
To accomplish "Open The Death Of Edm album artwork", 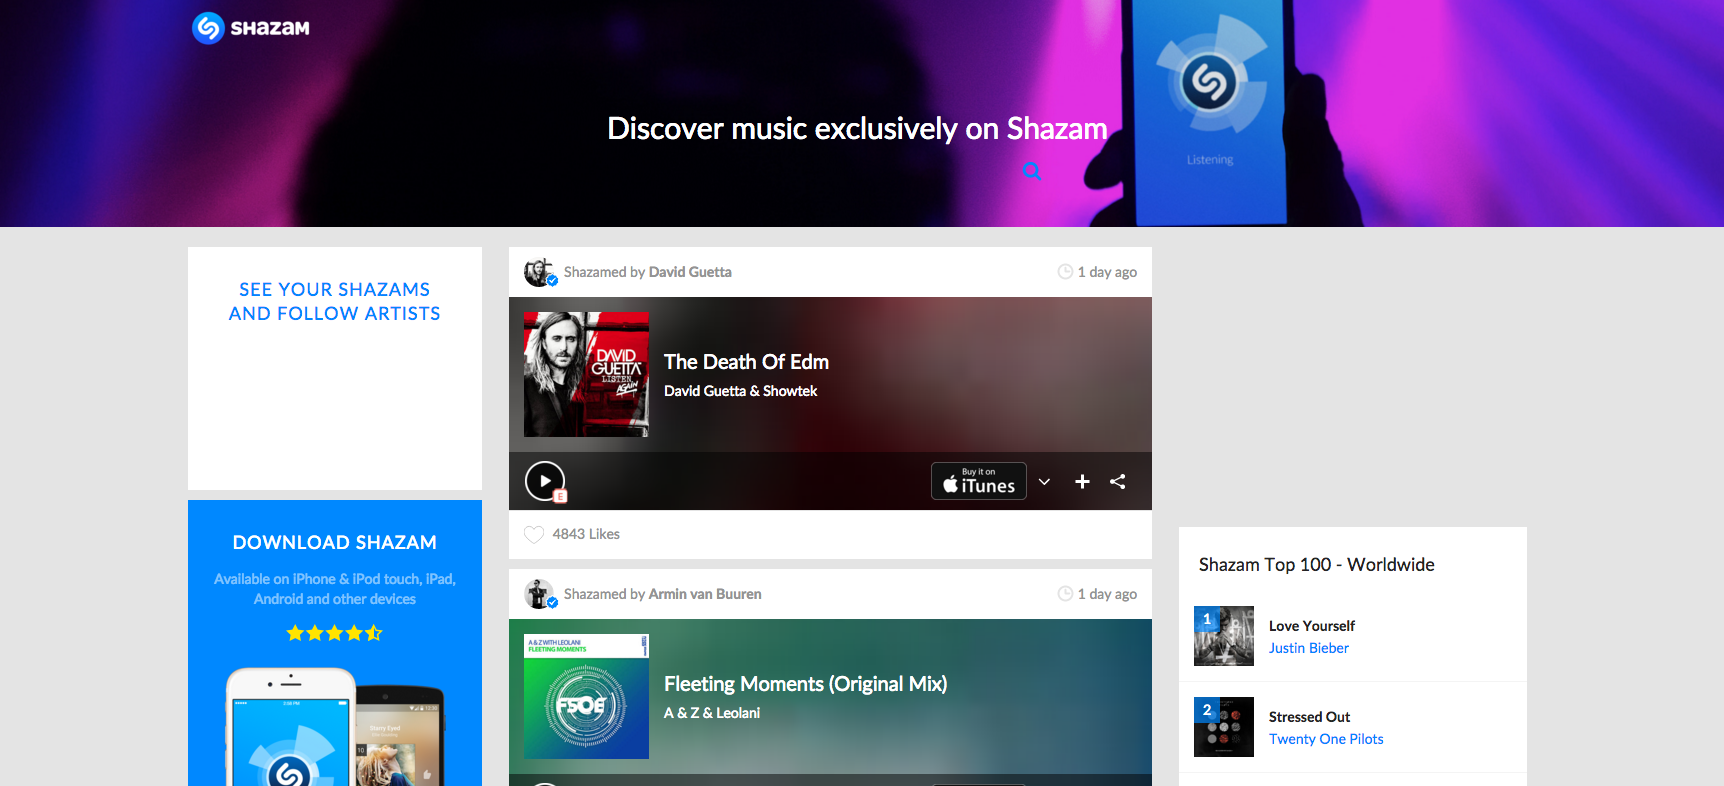I will click(x=586, y=374).
